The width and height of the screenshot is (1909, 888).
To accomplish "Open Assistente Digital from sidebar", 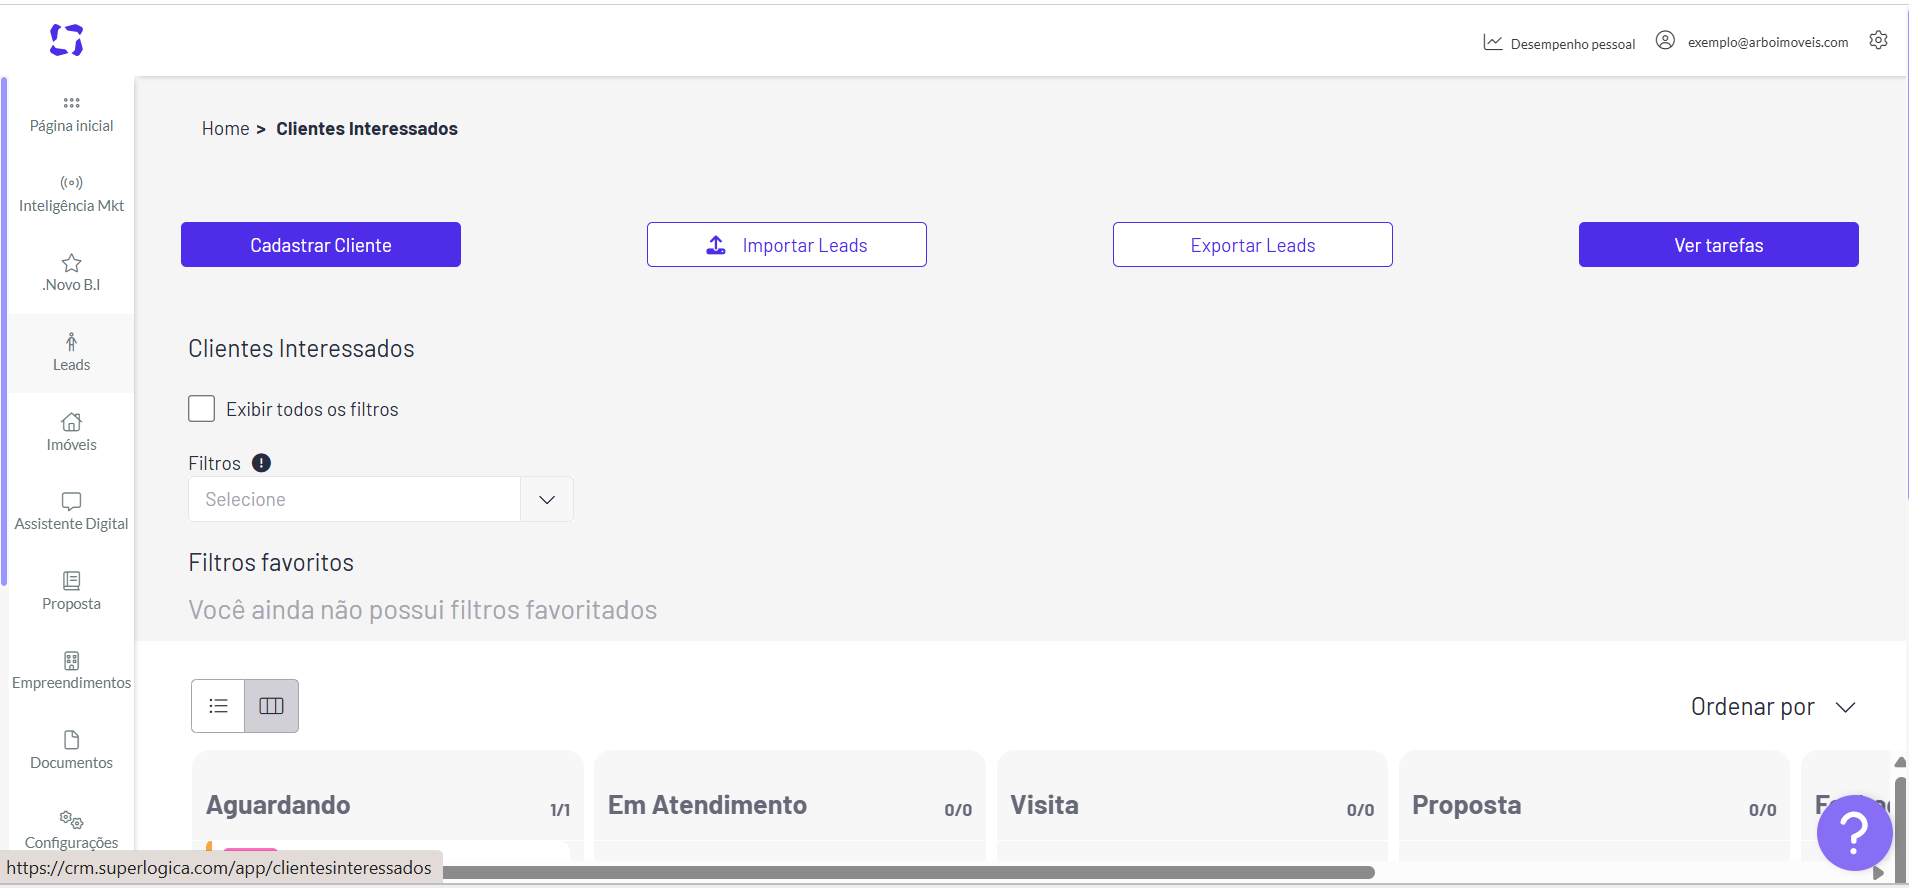I will (71, 512).
